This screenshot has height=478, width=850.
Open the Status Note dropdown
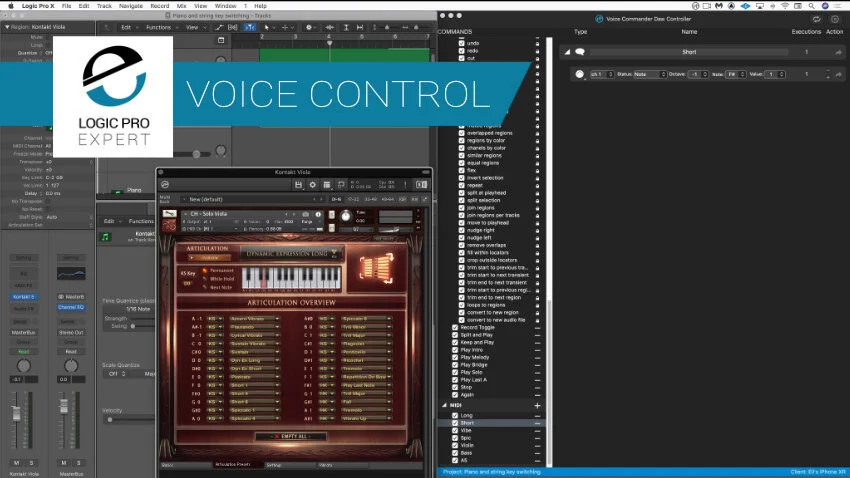point(650,74)
